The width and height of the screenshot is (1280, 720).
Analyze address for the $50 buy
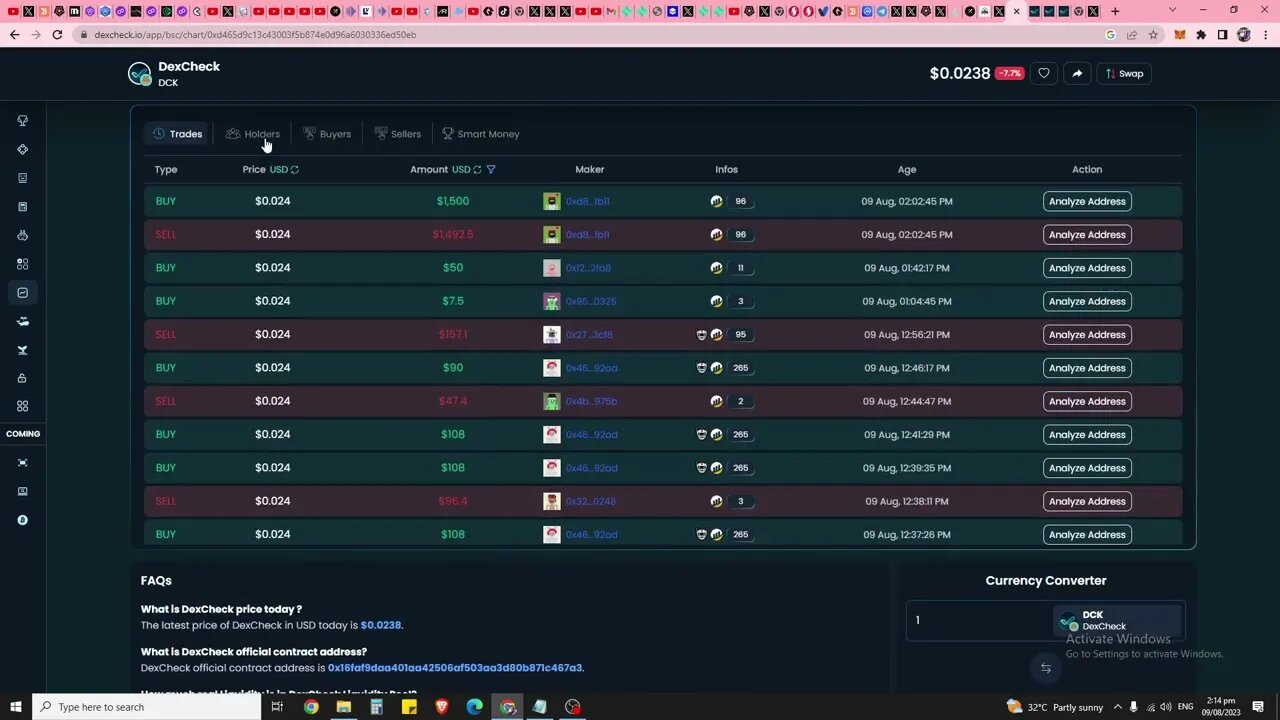point(1087,268)
